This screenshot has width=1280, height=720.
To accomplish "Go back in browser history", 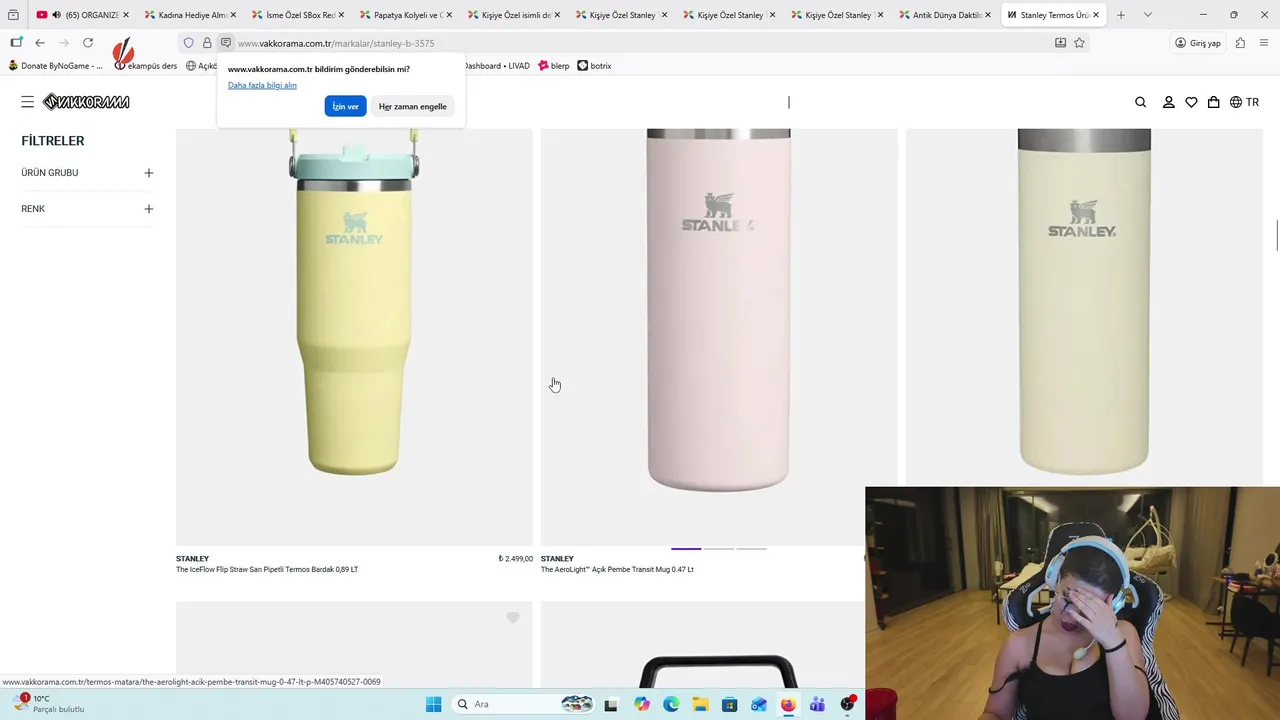I will pyautogui.click(x=40, y=43).
